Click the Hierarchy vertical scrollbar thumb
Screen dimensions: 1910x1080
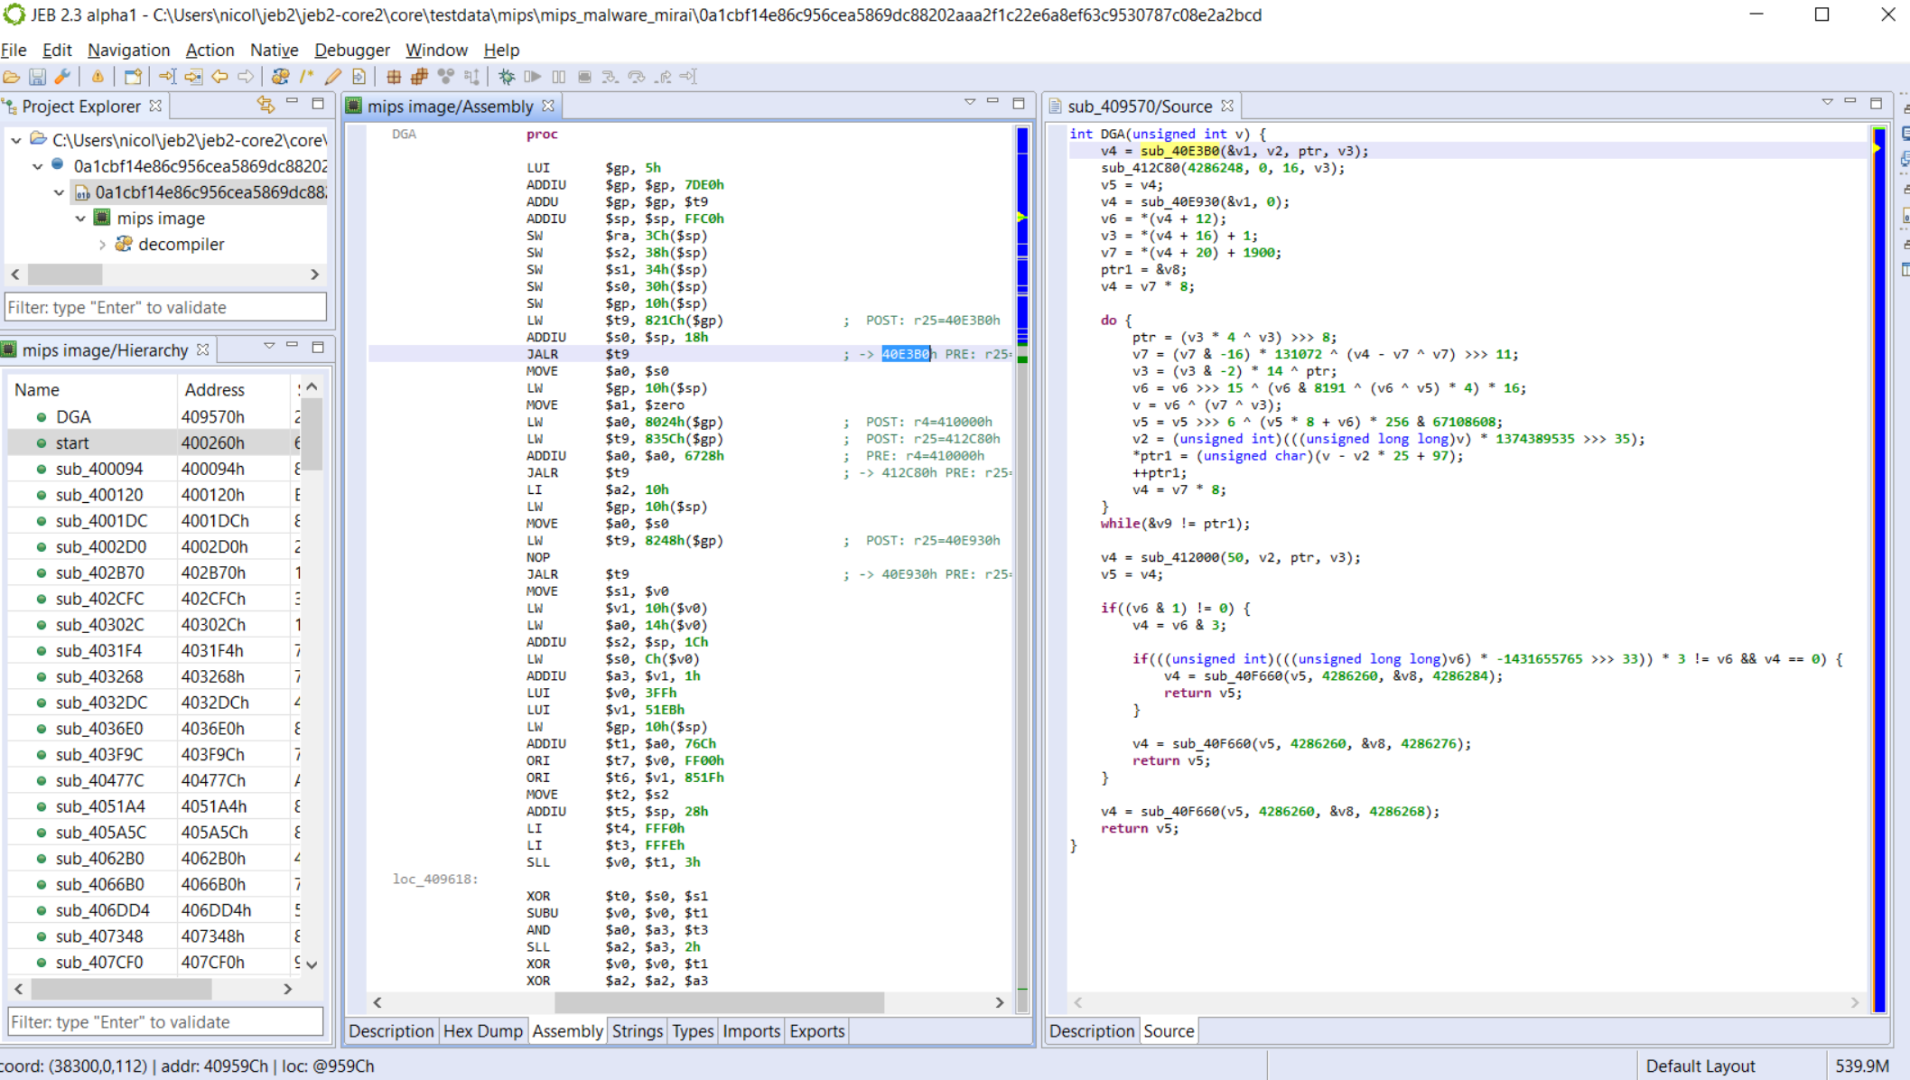click(312, 433)
